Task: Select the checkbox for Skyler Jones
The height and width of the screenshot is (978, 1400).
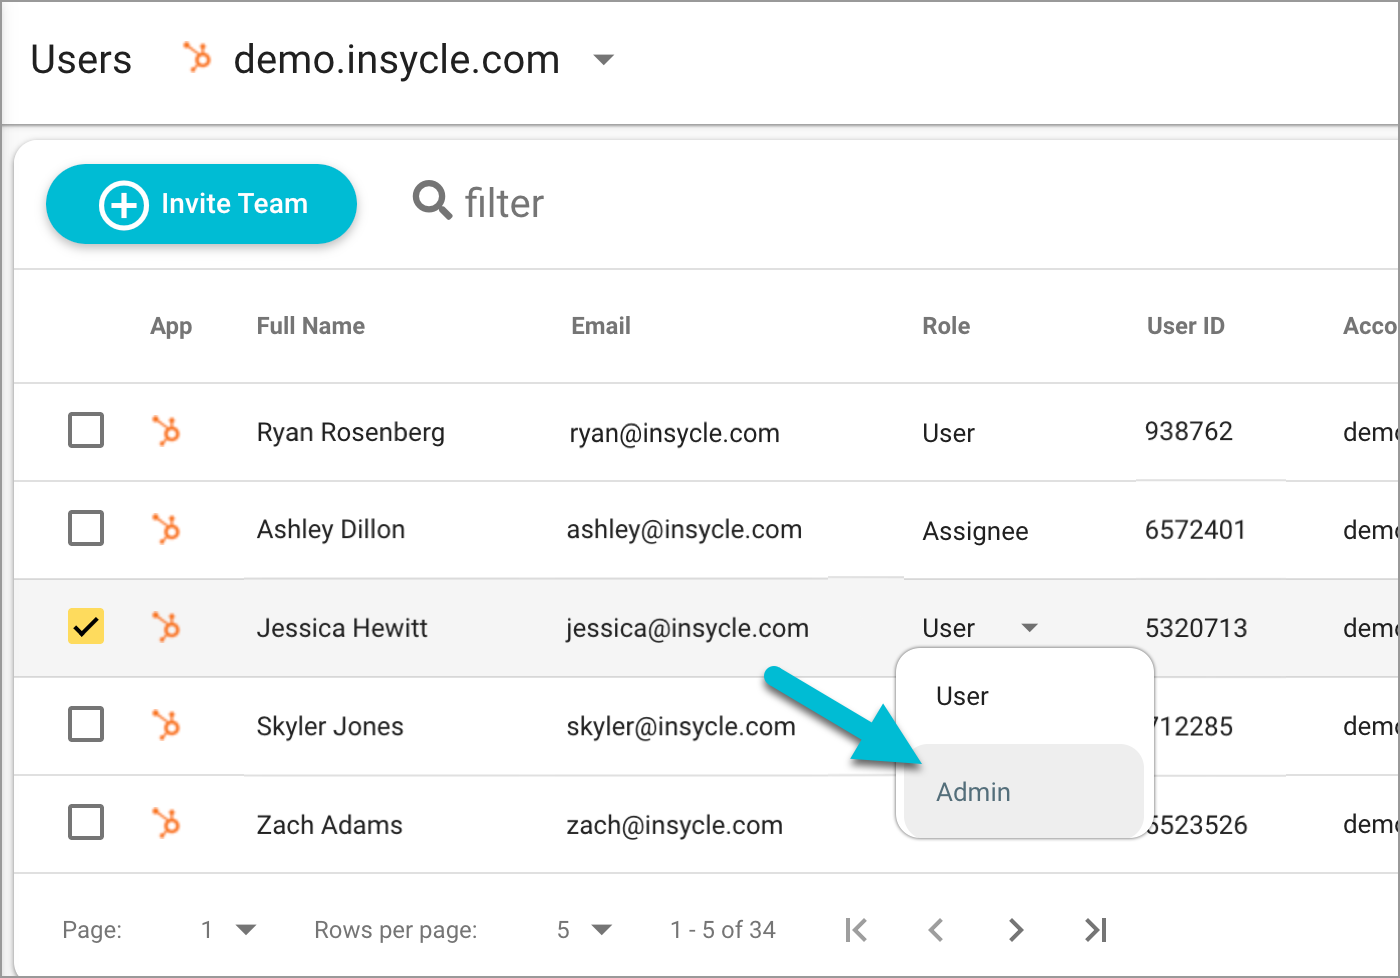Action: point(86,723)
